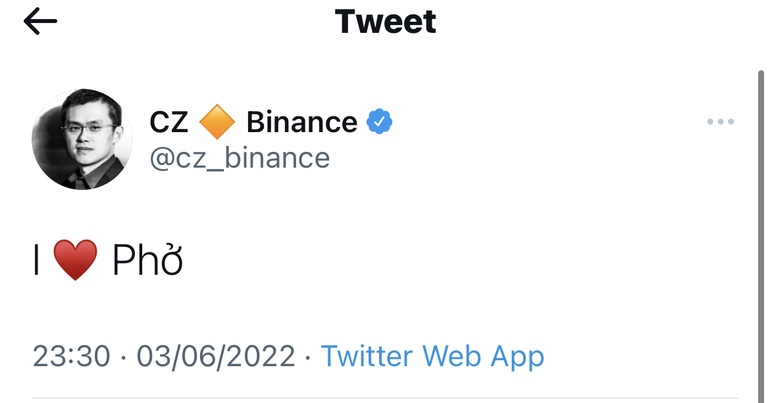Open the @cz_binance handle
Image resolution: width=770 pixels, height=403 pixels.
click(x=240, y=158)
